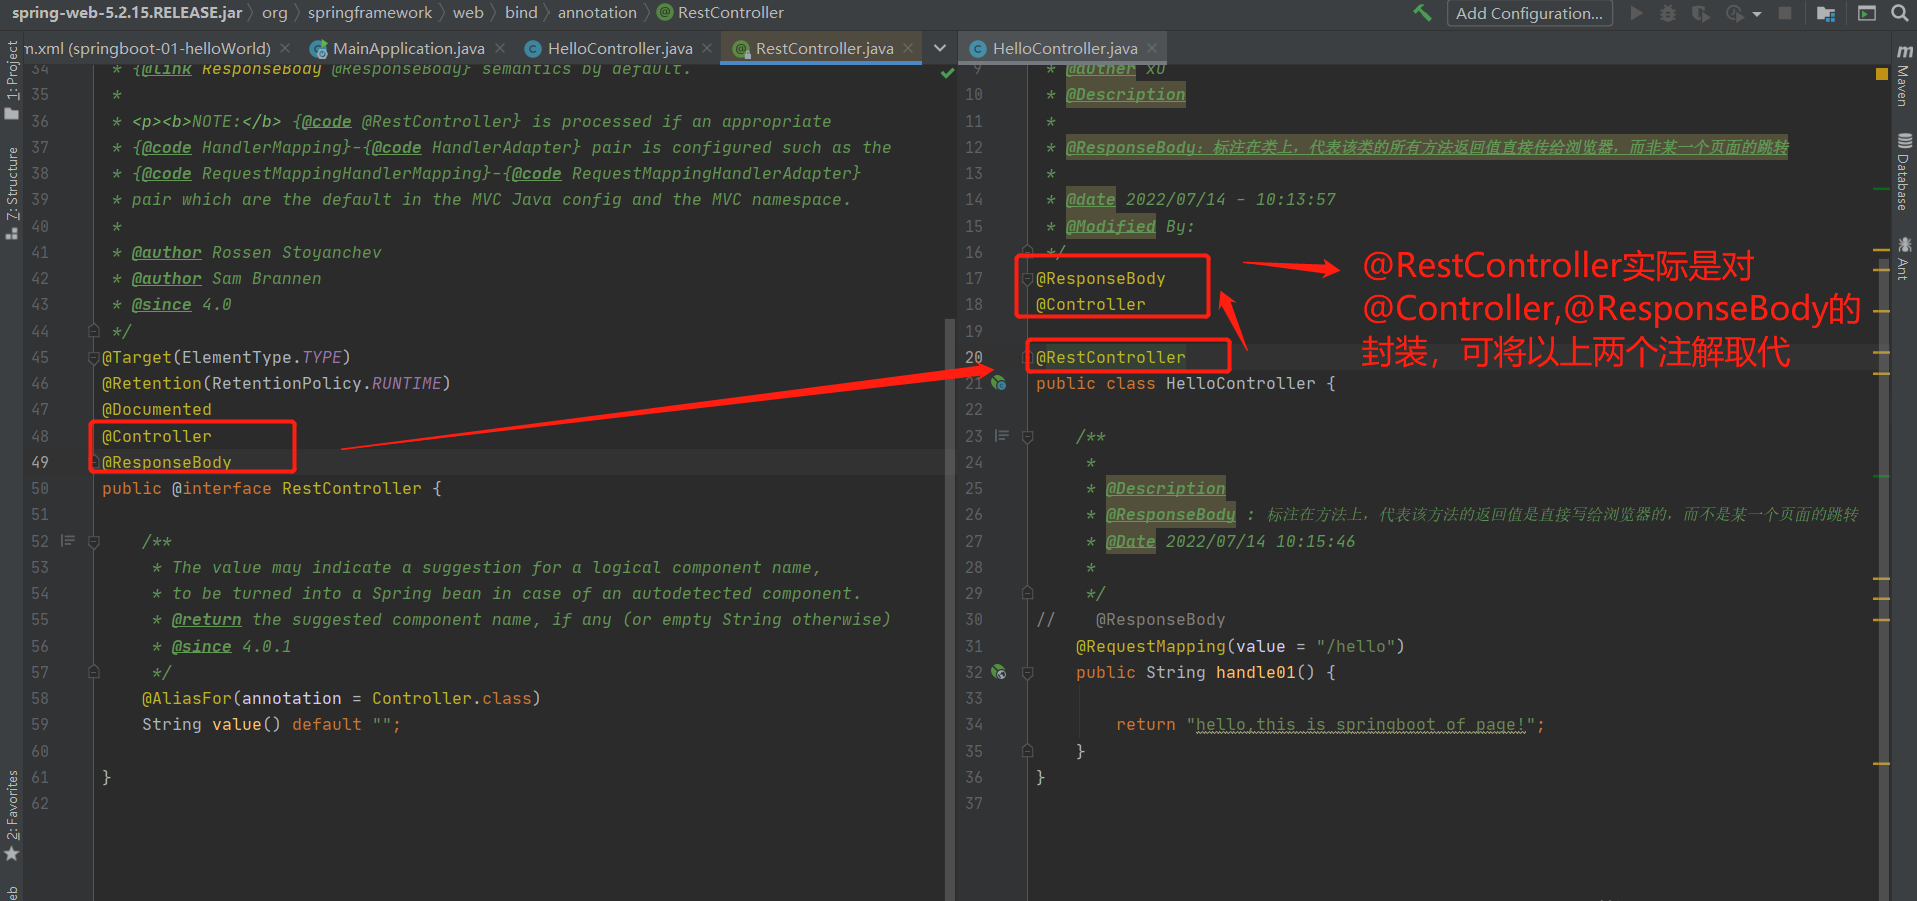Click the springframework breadcrumb
Viewport: 1917px width, 901px height.
coord(370,13)
